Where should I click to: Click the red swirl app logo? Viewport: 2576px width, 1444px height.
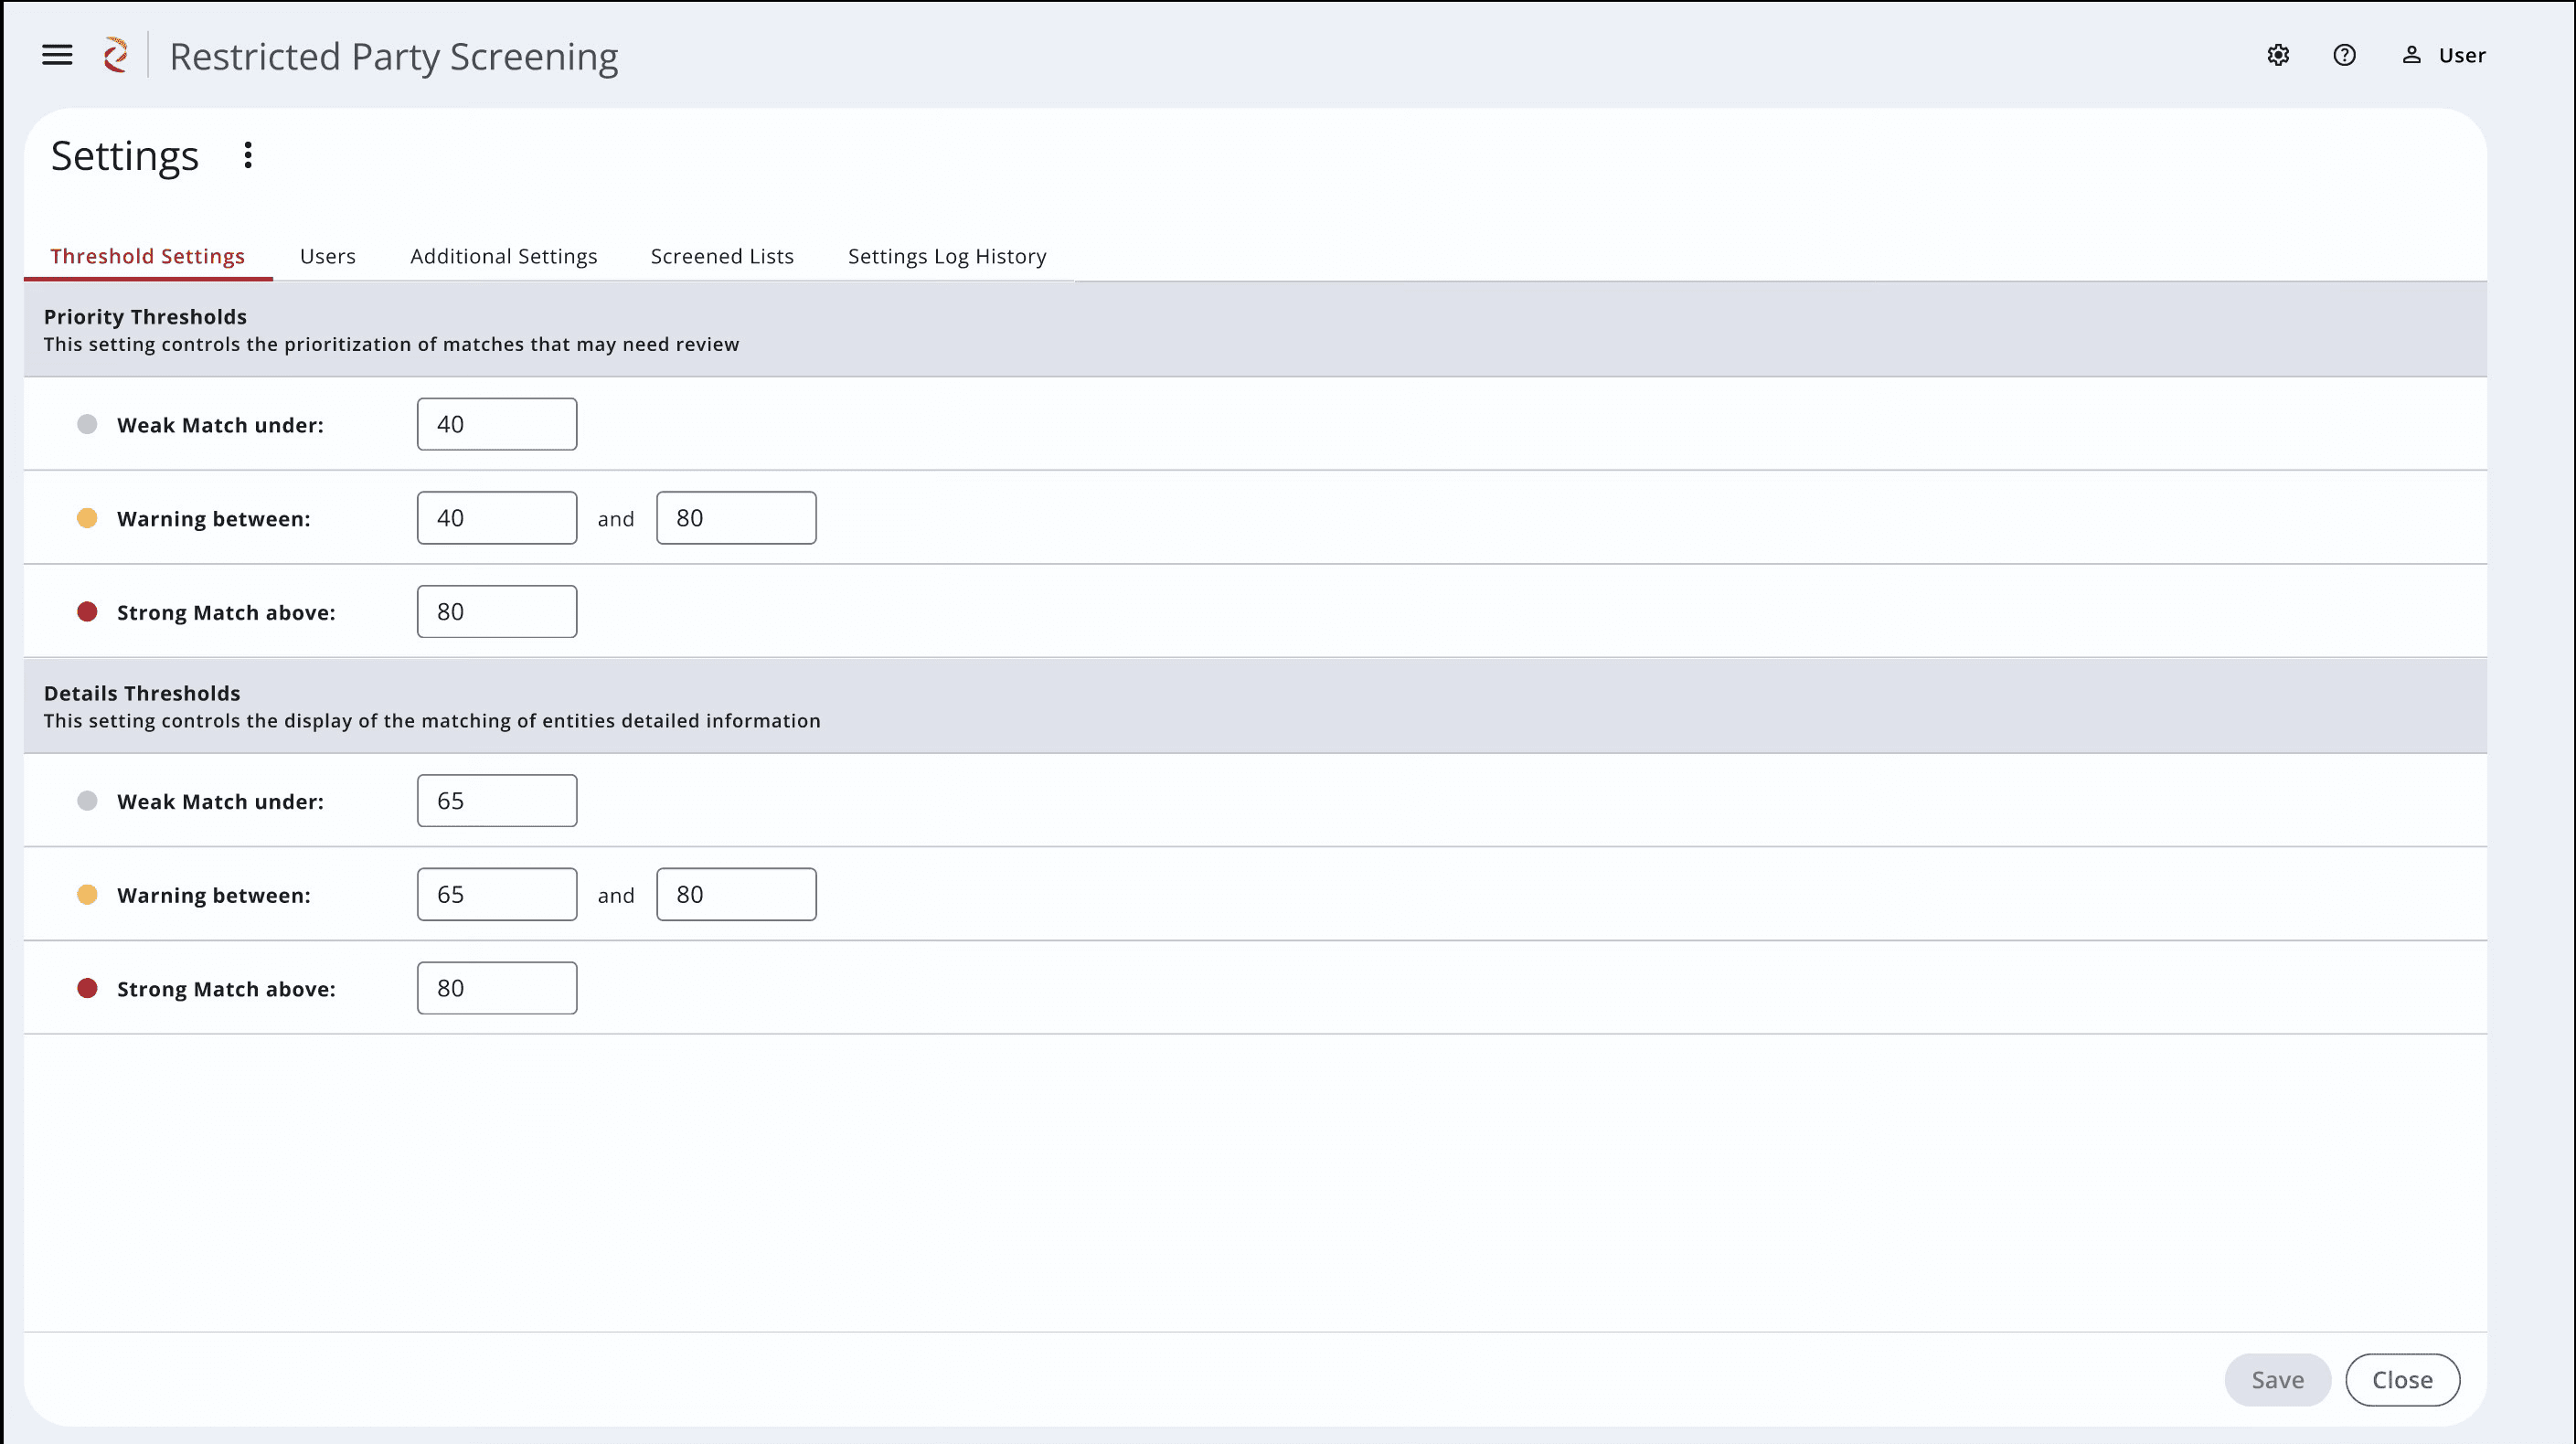click(x=116, y=55)
